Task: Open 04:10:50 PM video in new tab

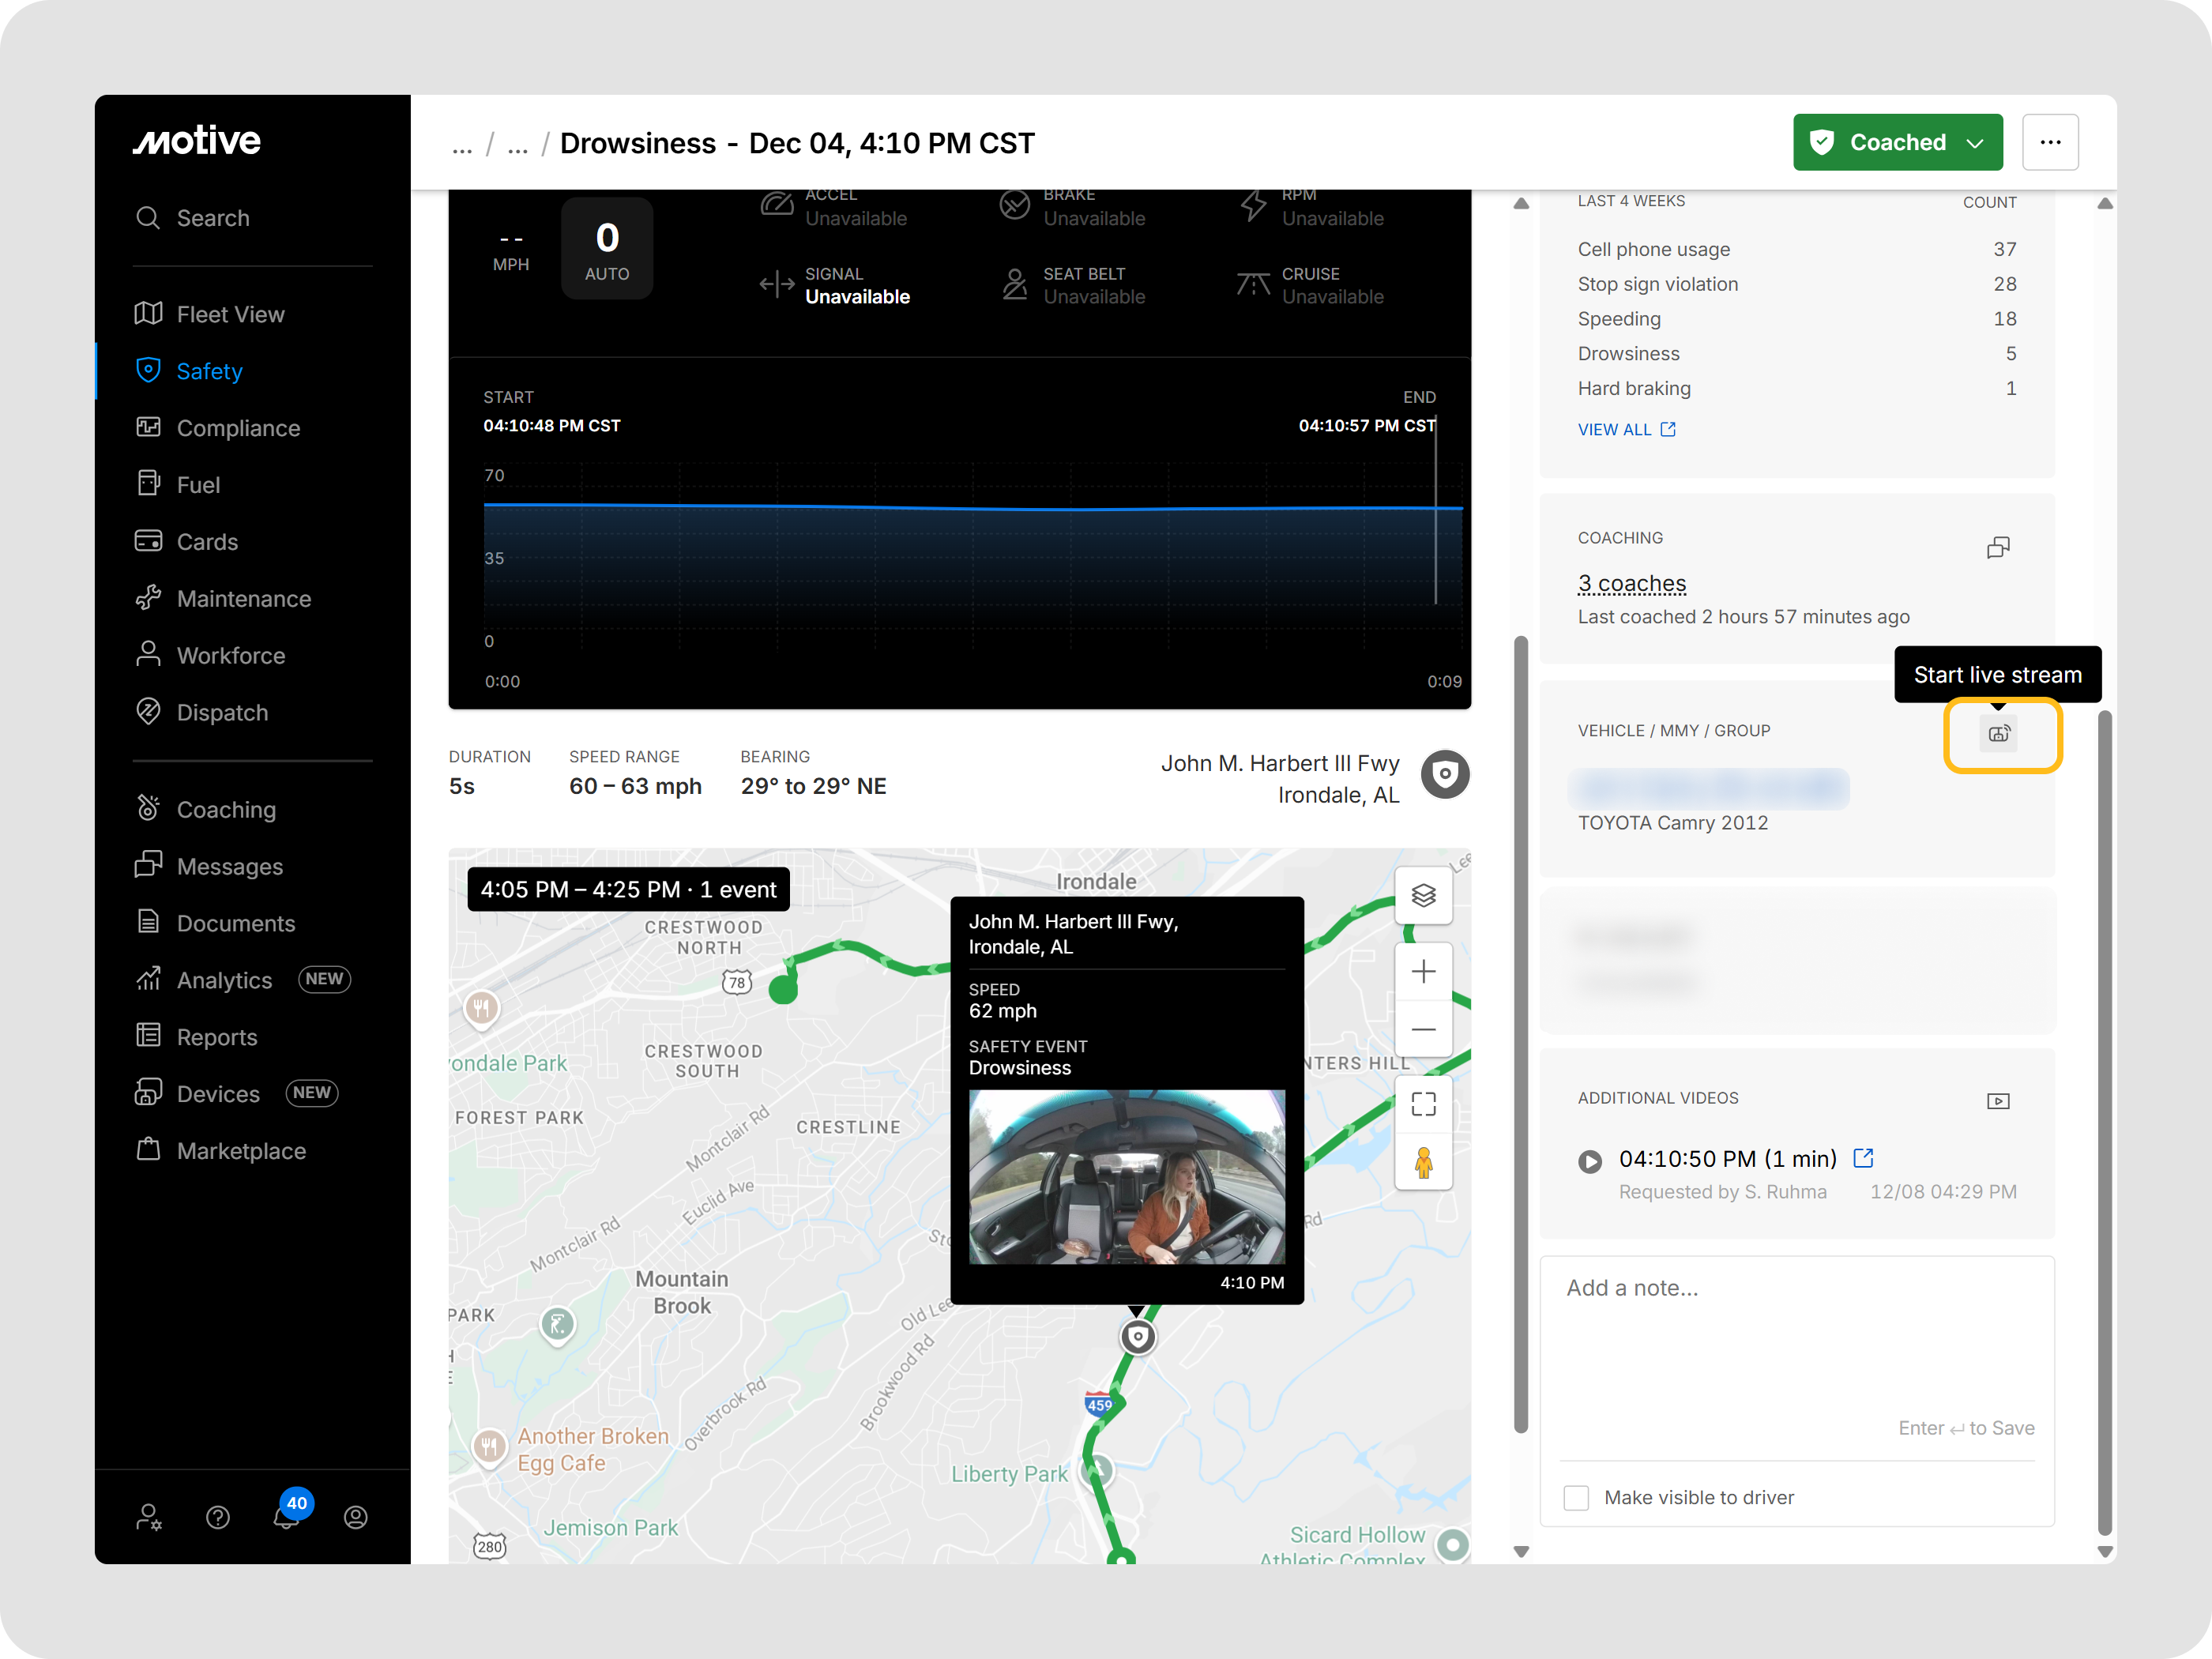Action: click(x=1863, y=1158)
